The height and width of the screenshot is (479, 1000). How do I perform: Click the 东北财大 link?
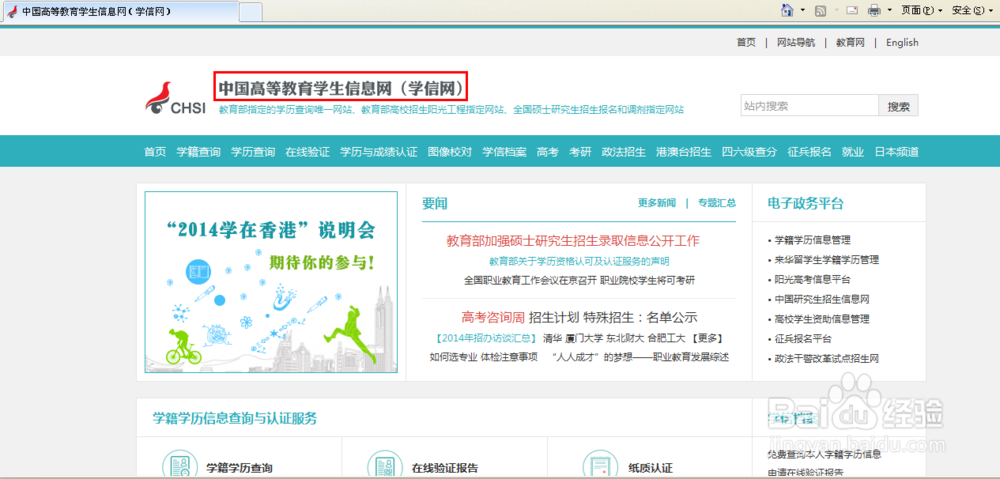click(x=624, y=338)
